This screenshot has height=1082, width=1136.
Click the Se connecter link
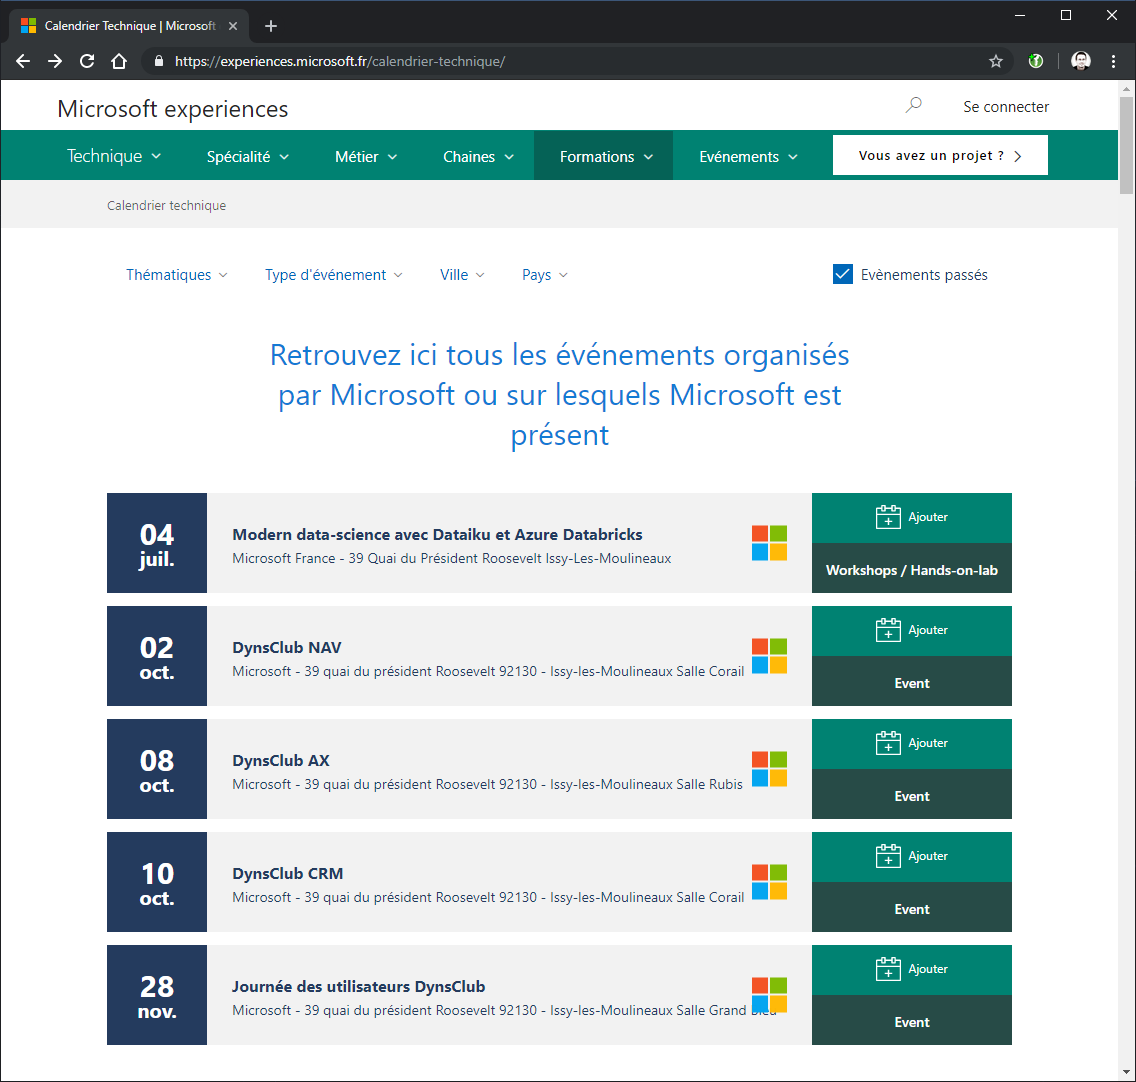[1006, 107]
